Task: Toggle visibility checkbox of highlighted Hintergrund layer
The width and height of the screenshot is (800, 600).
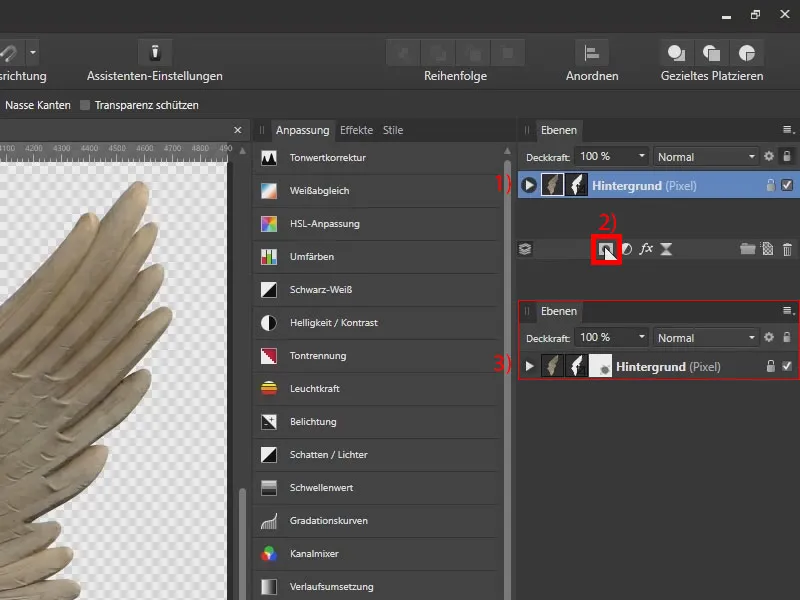Action: (x=787, y=185)
